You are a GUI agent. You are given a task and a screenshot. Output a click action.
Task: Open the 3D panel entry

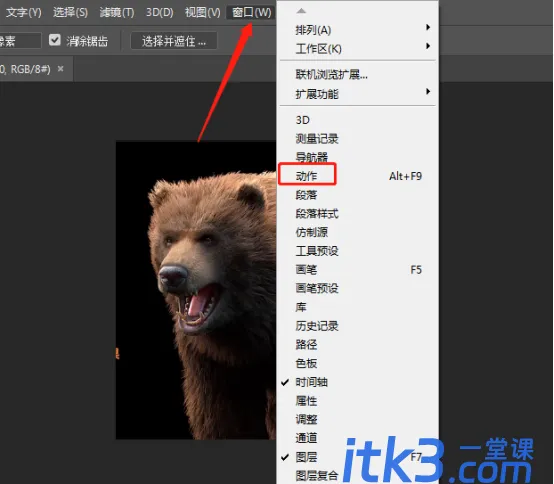click(358, 120)
